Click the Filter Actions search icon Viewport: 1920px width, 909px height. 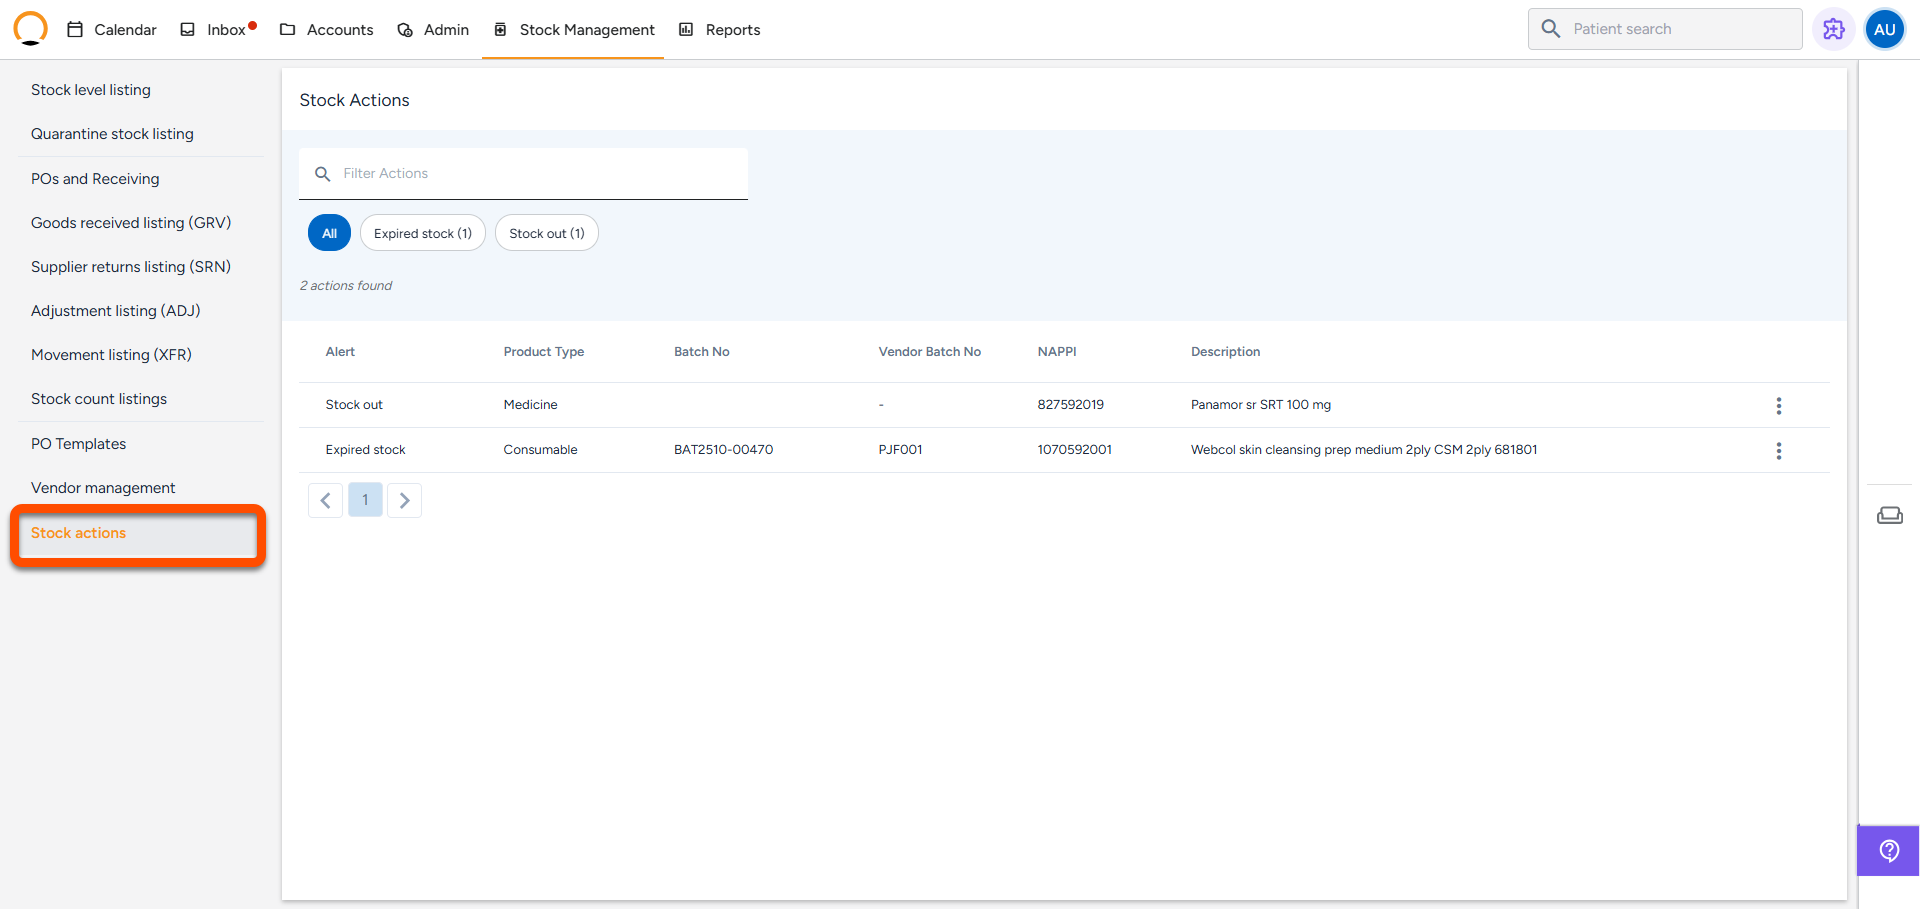(x=322, y=174)
